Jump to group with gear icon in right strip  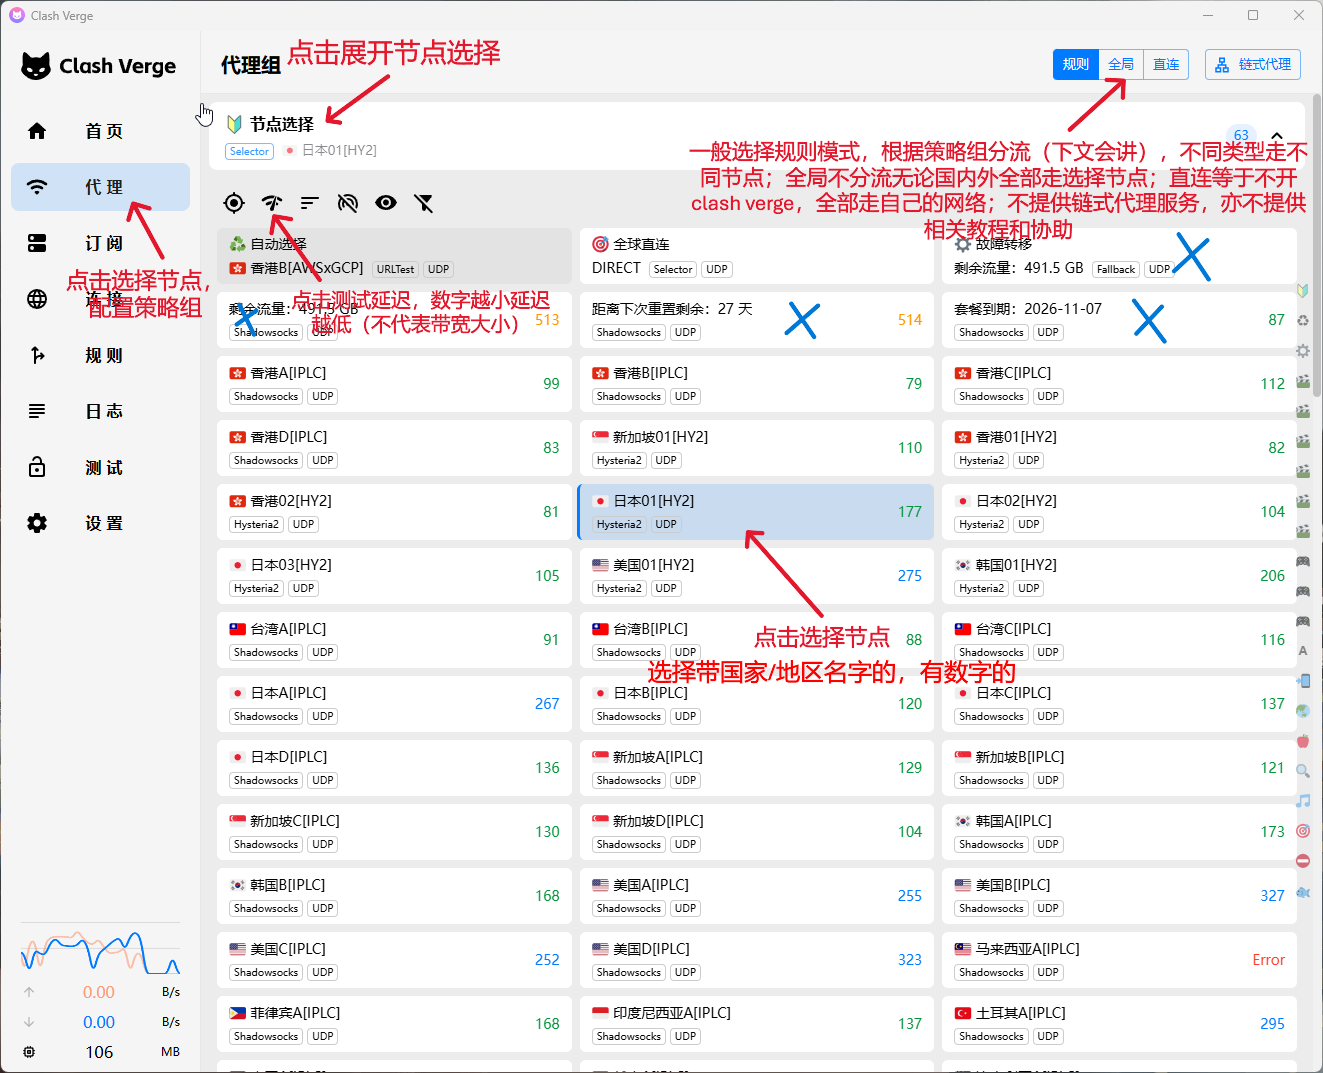tap(1303, 351)
